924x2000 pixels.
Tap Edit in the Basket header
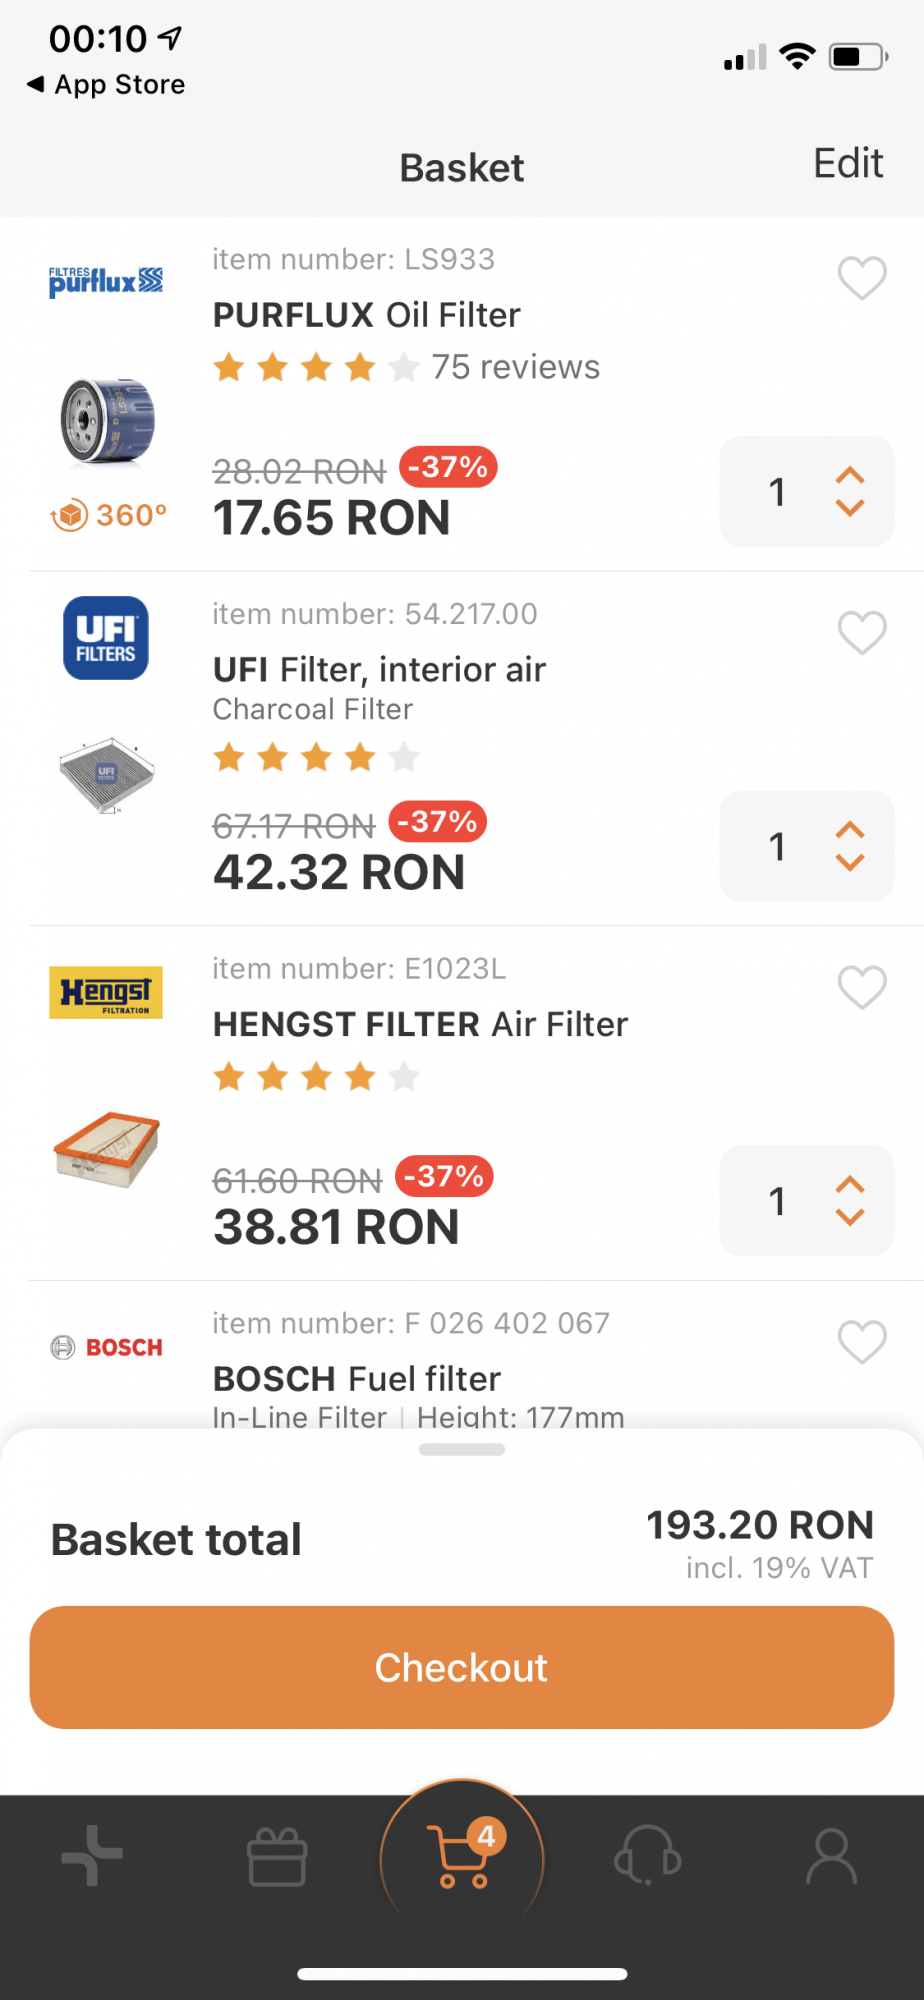tap(848, 163)
